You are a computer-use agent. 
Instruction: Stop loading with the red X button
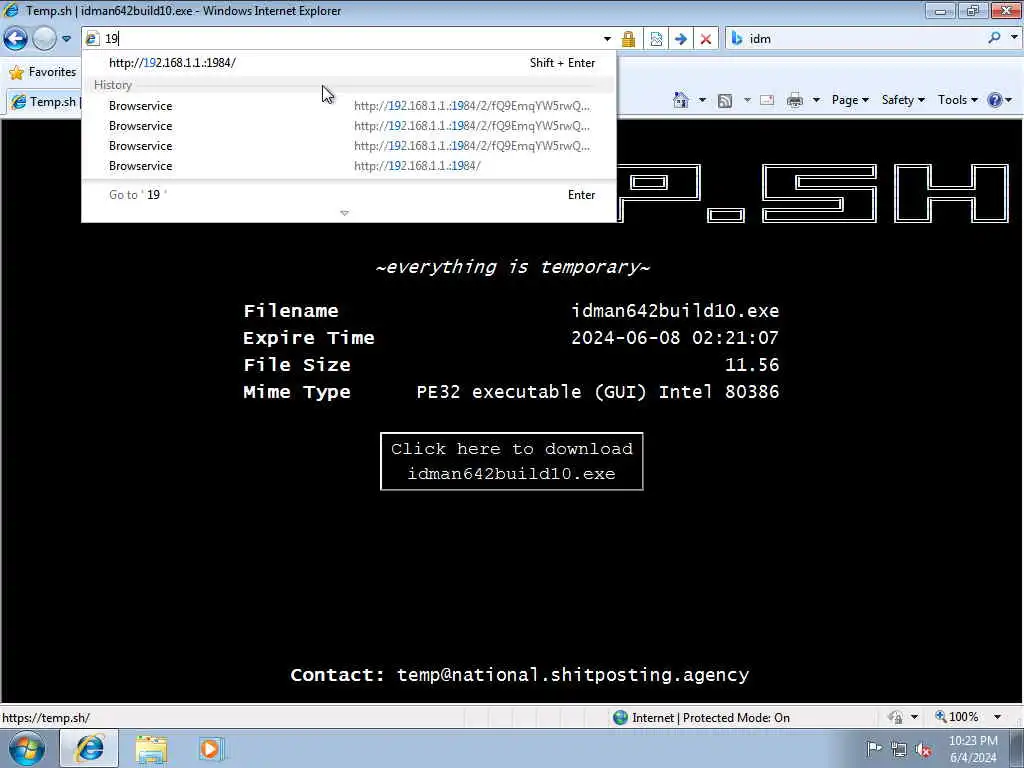pos(705,39)
